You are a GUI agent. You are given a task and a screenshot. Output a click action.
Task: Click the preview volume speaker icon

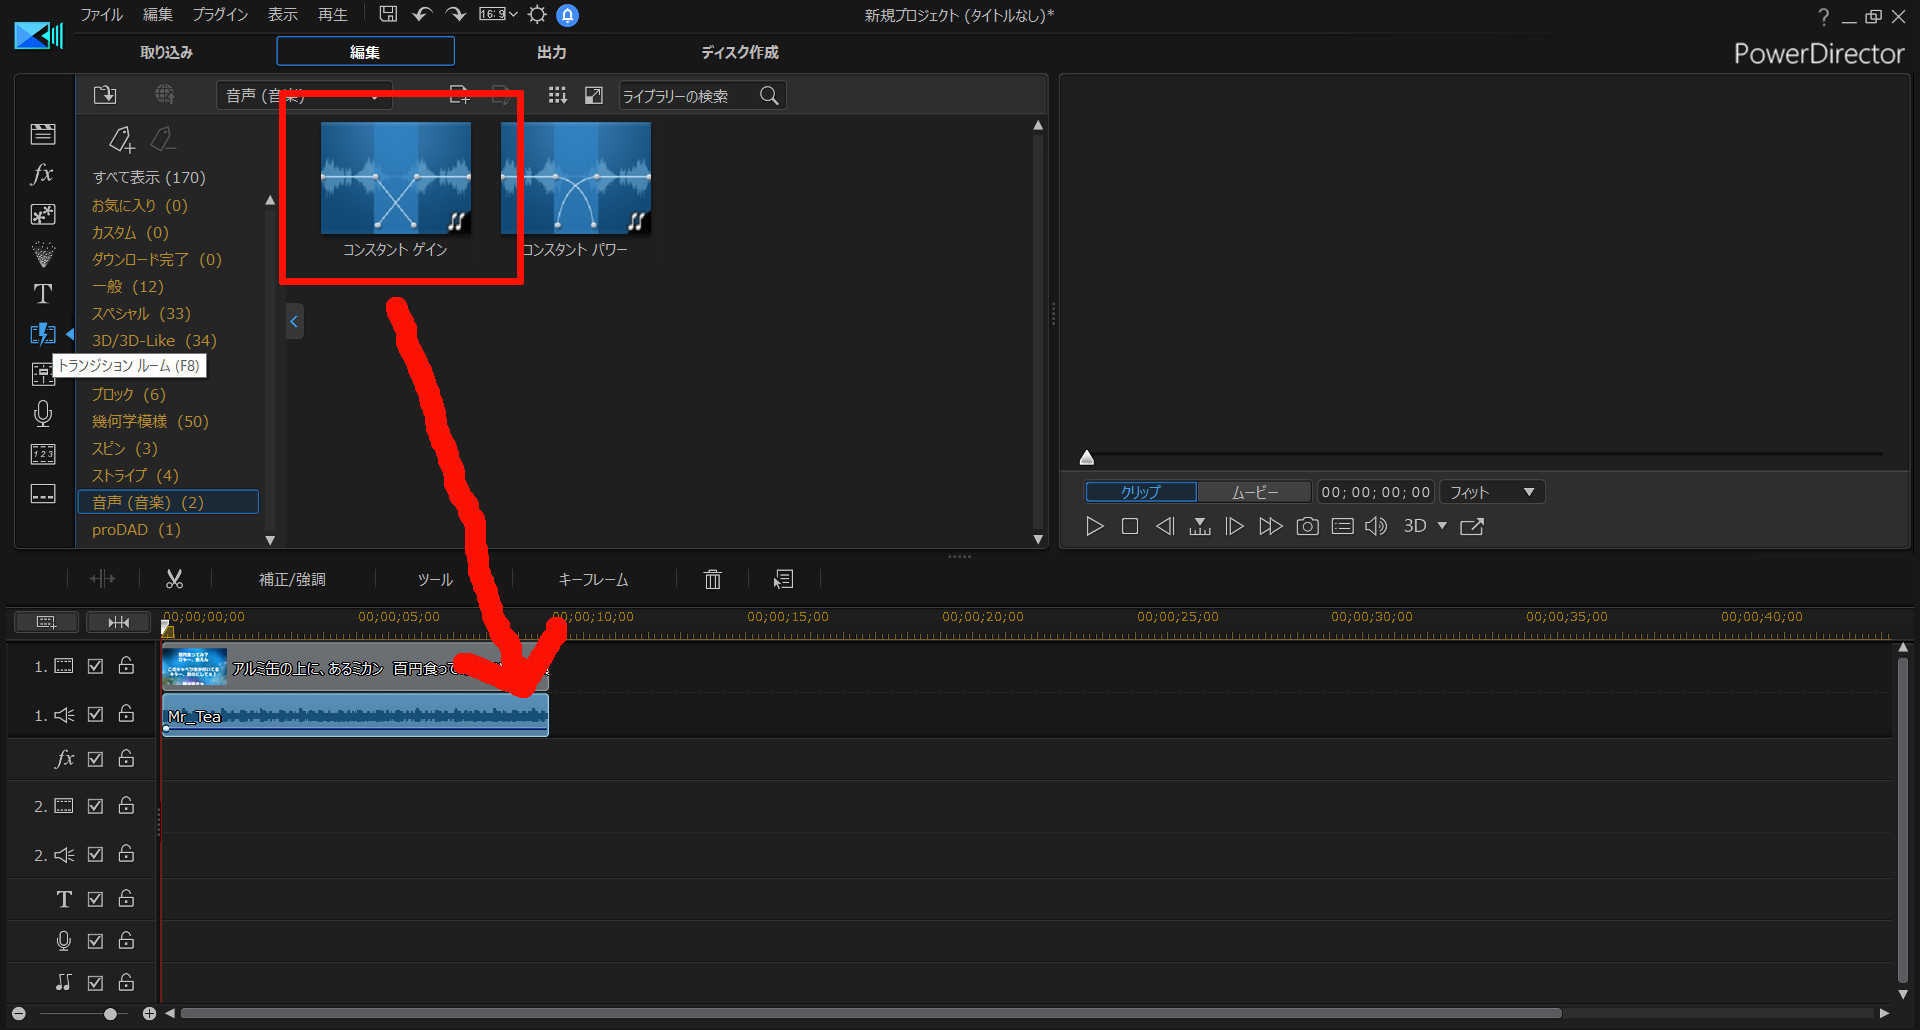coord(1376,526)
